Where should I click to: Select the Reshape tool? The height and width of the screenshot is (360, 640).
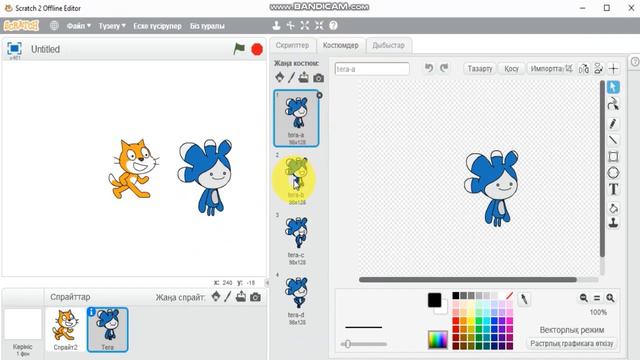click(x=613, y=104)
